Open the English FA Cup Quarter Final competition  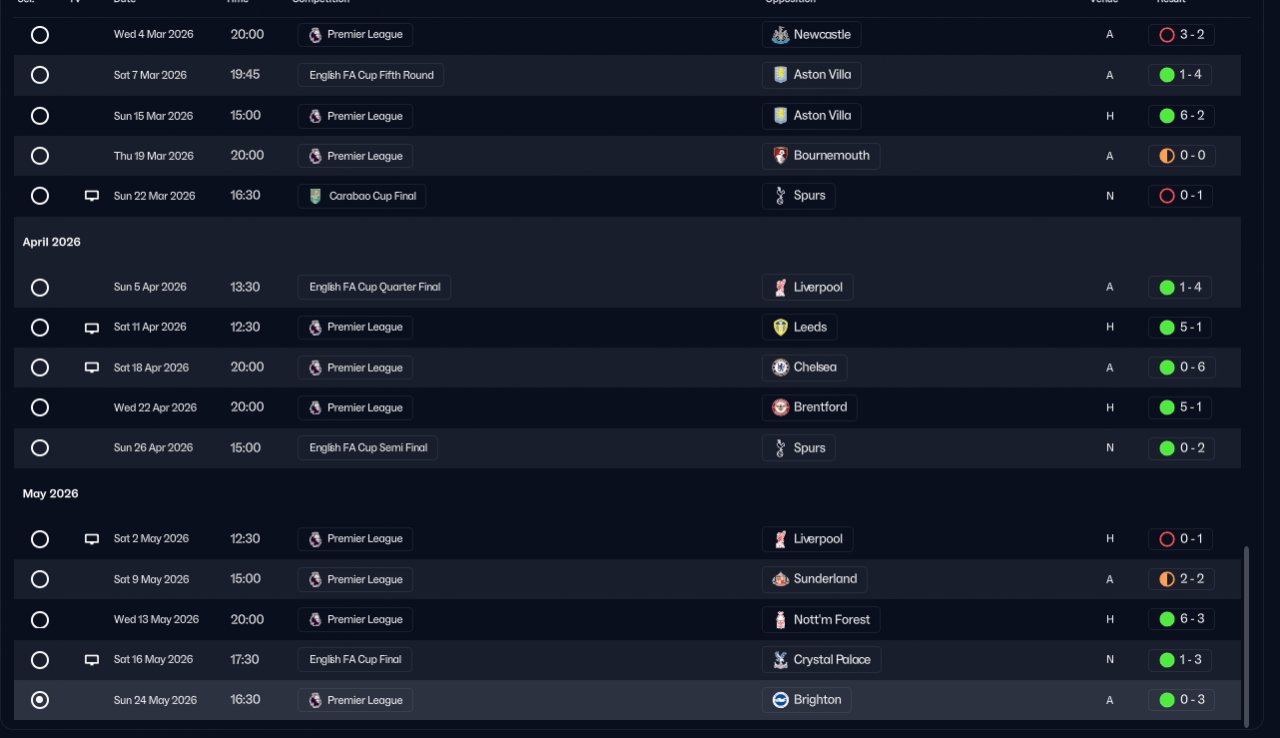pos(374,287)
